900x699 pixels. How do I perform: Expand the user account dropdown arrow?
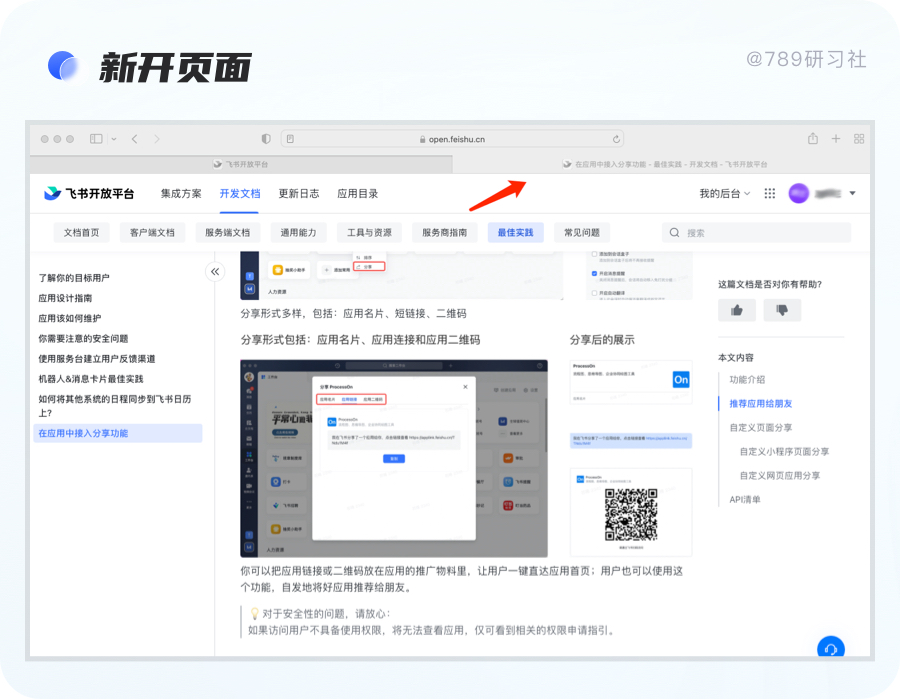pyautogui.click(x=852, y=193)
